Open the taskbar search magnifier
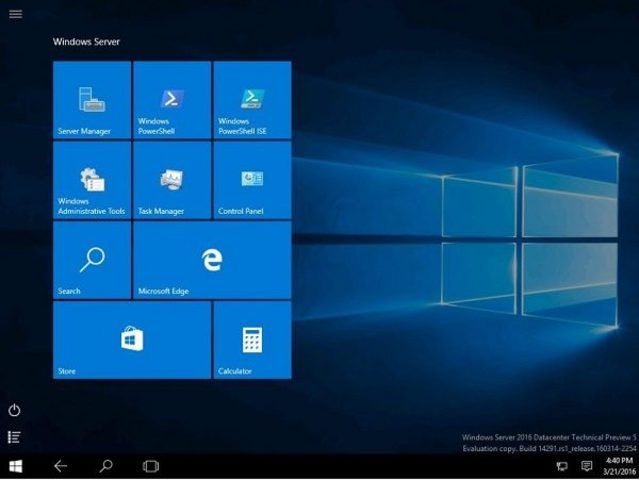The width and height of the screenshot is (639, 480). click(106, 466)
